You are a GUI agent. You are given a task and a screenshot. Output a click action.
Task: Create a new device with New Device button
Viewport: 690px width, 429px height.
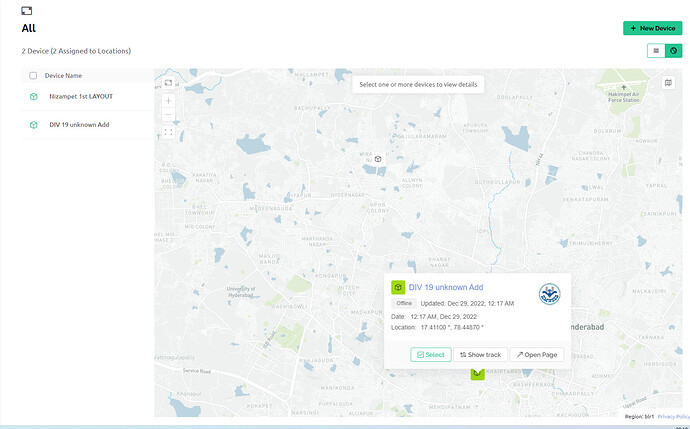pyautogui.click(x=653, y=28)
